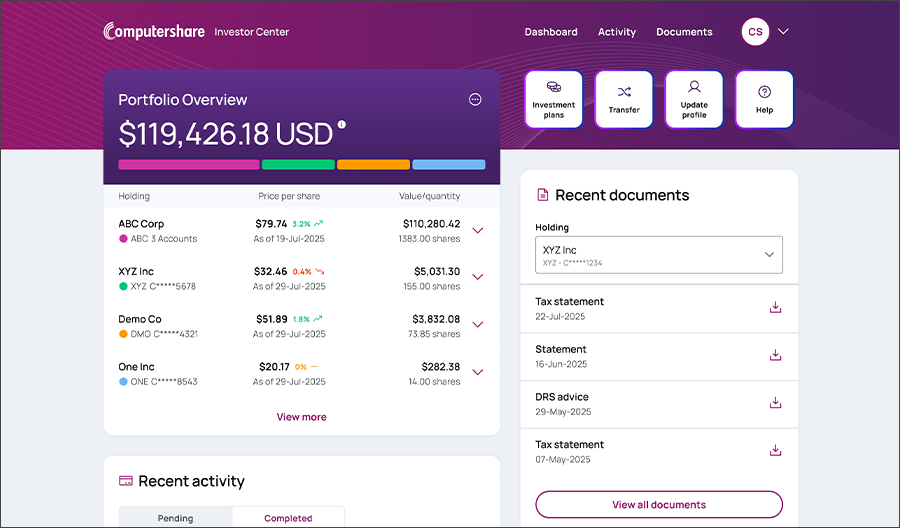900x528 pixels.
Task: Click the Investor Center title text
Action: click(x=251, y=32)
